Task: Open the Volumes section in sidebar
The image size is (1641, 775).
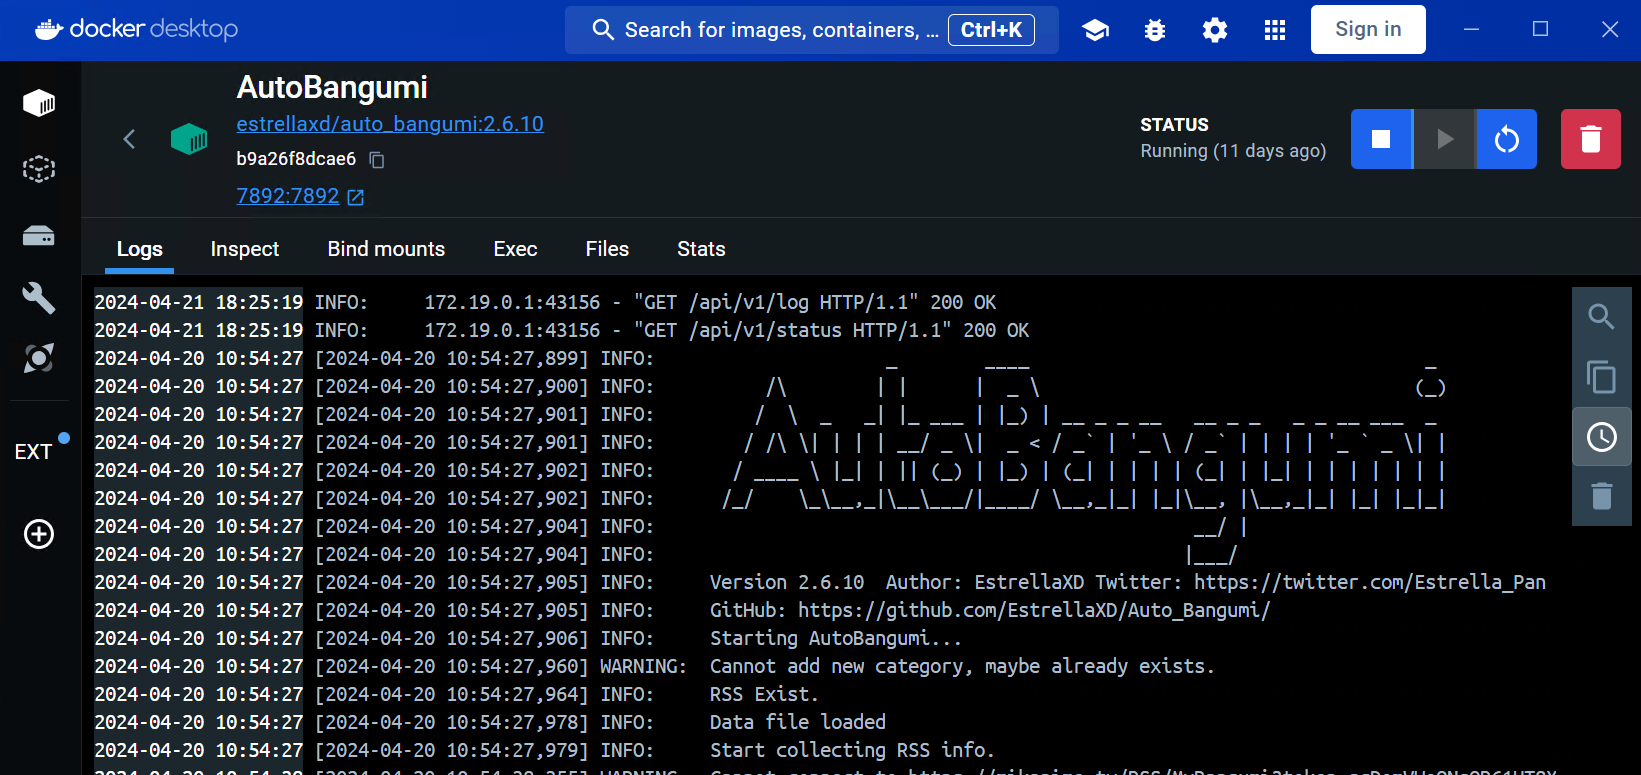Action: [39, 236]
